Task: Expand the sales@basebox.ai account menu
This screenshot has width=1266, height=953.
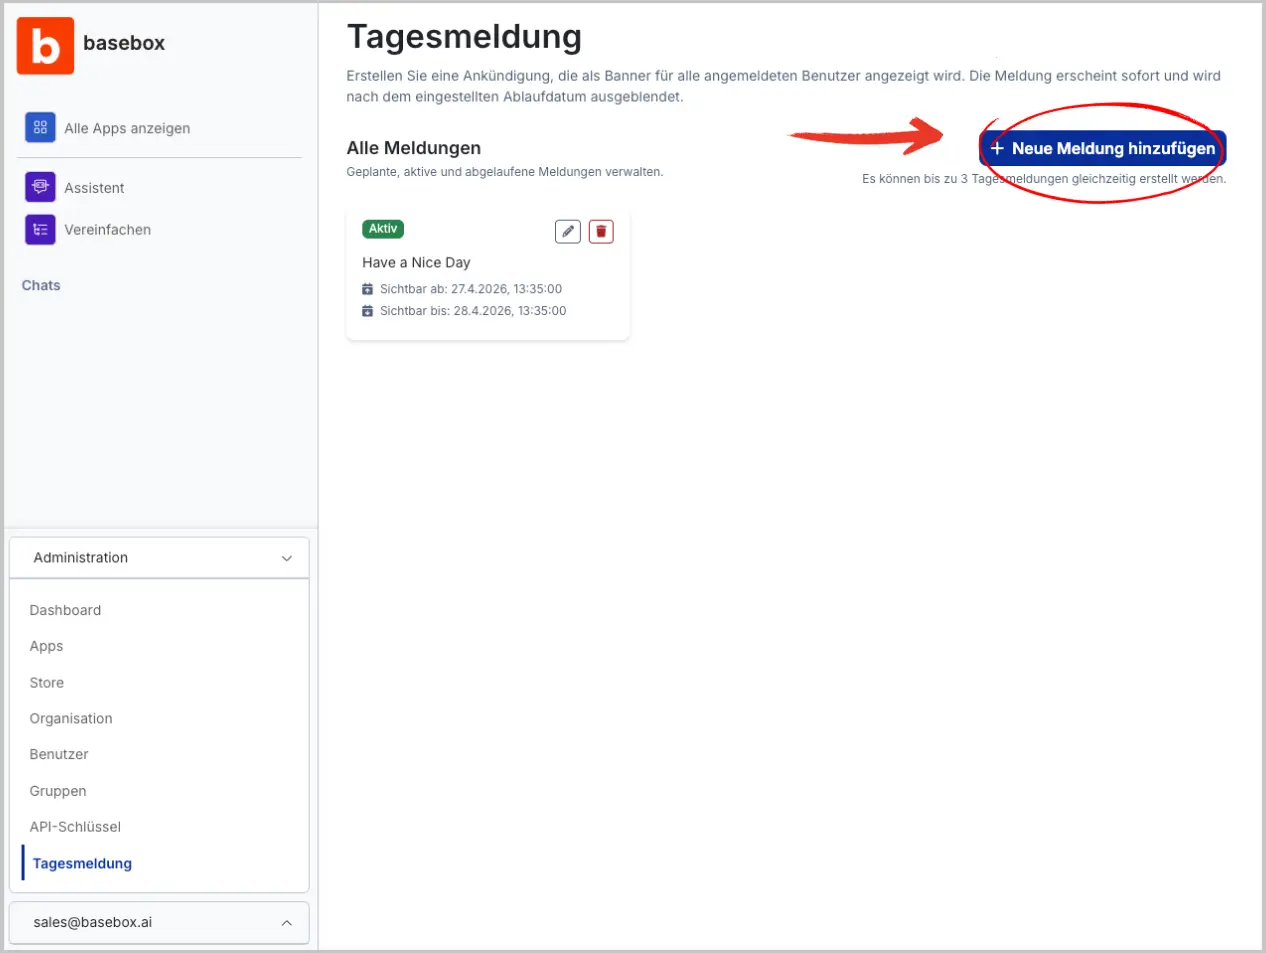Action: coord(286,923)
